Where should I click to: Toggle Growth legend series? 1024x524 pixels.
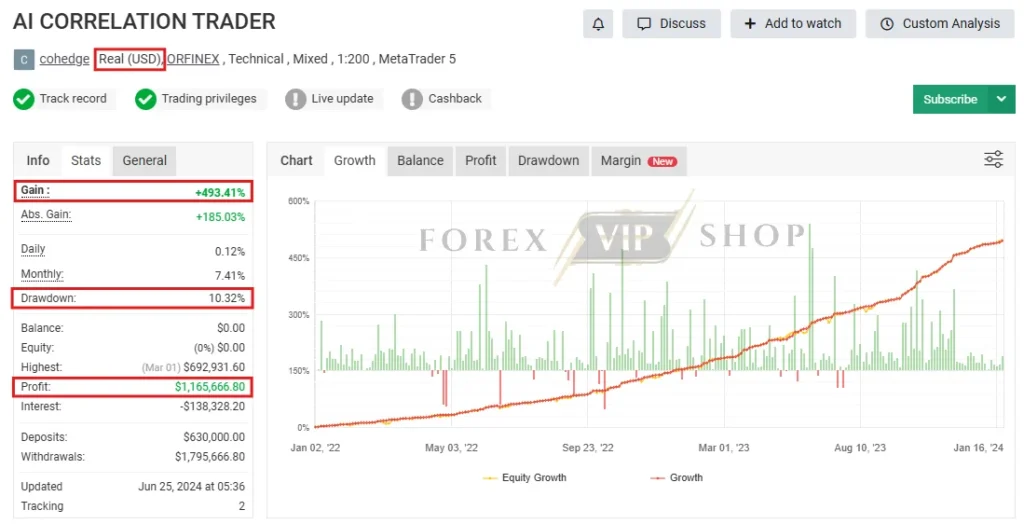tap(677, 478)
